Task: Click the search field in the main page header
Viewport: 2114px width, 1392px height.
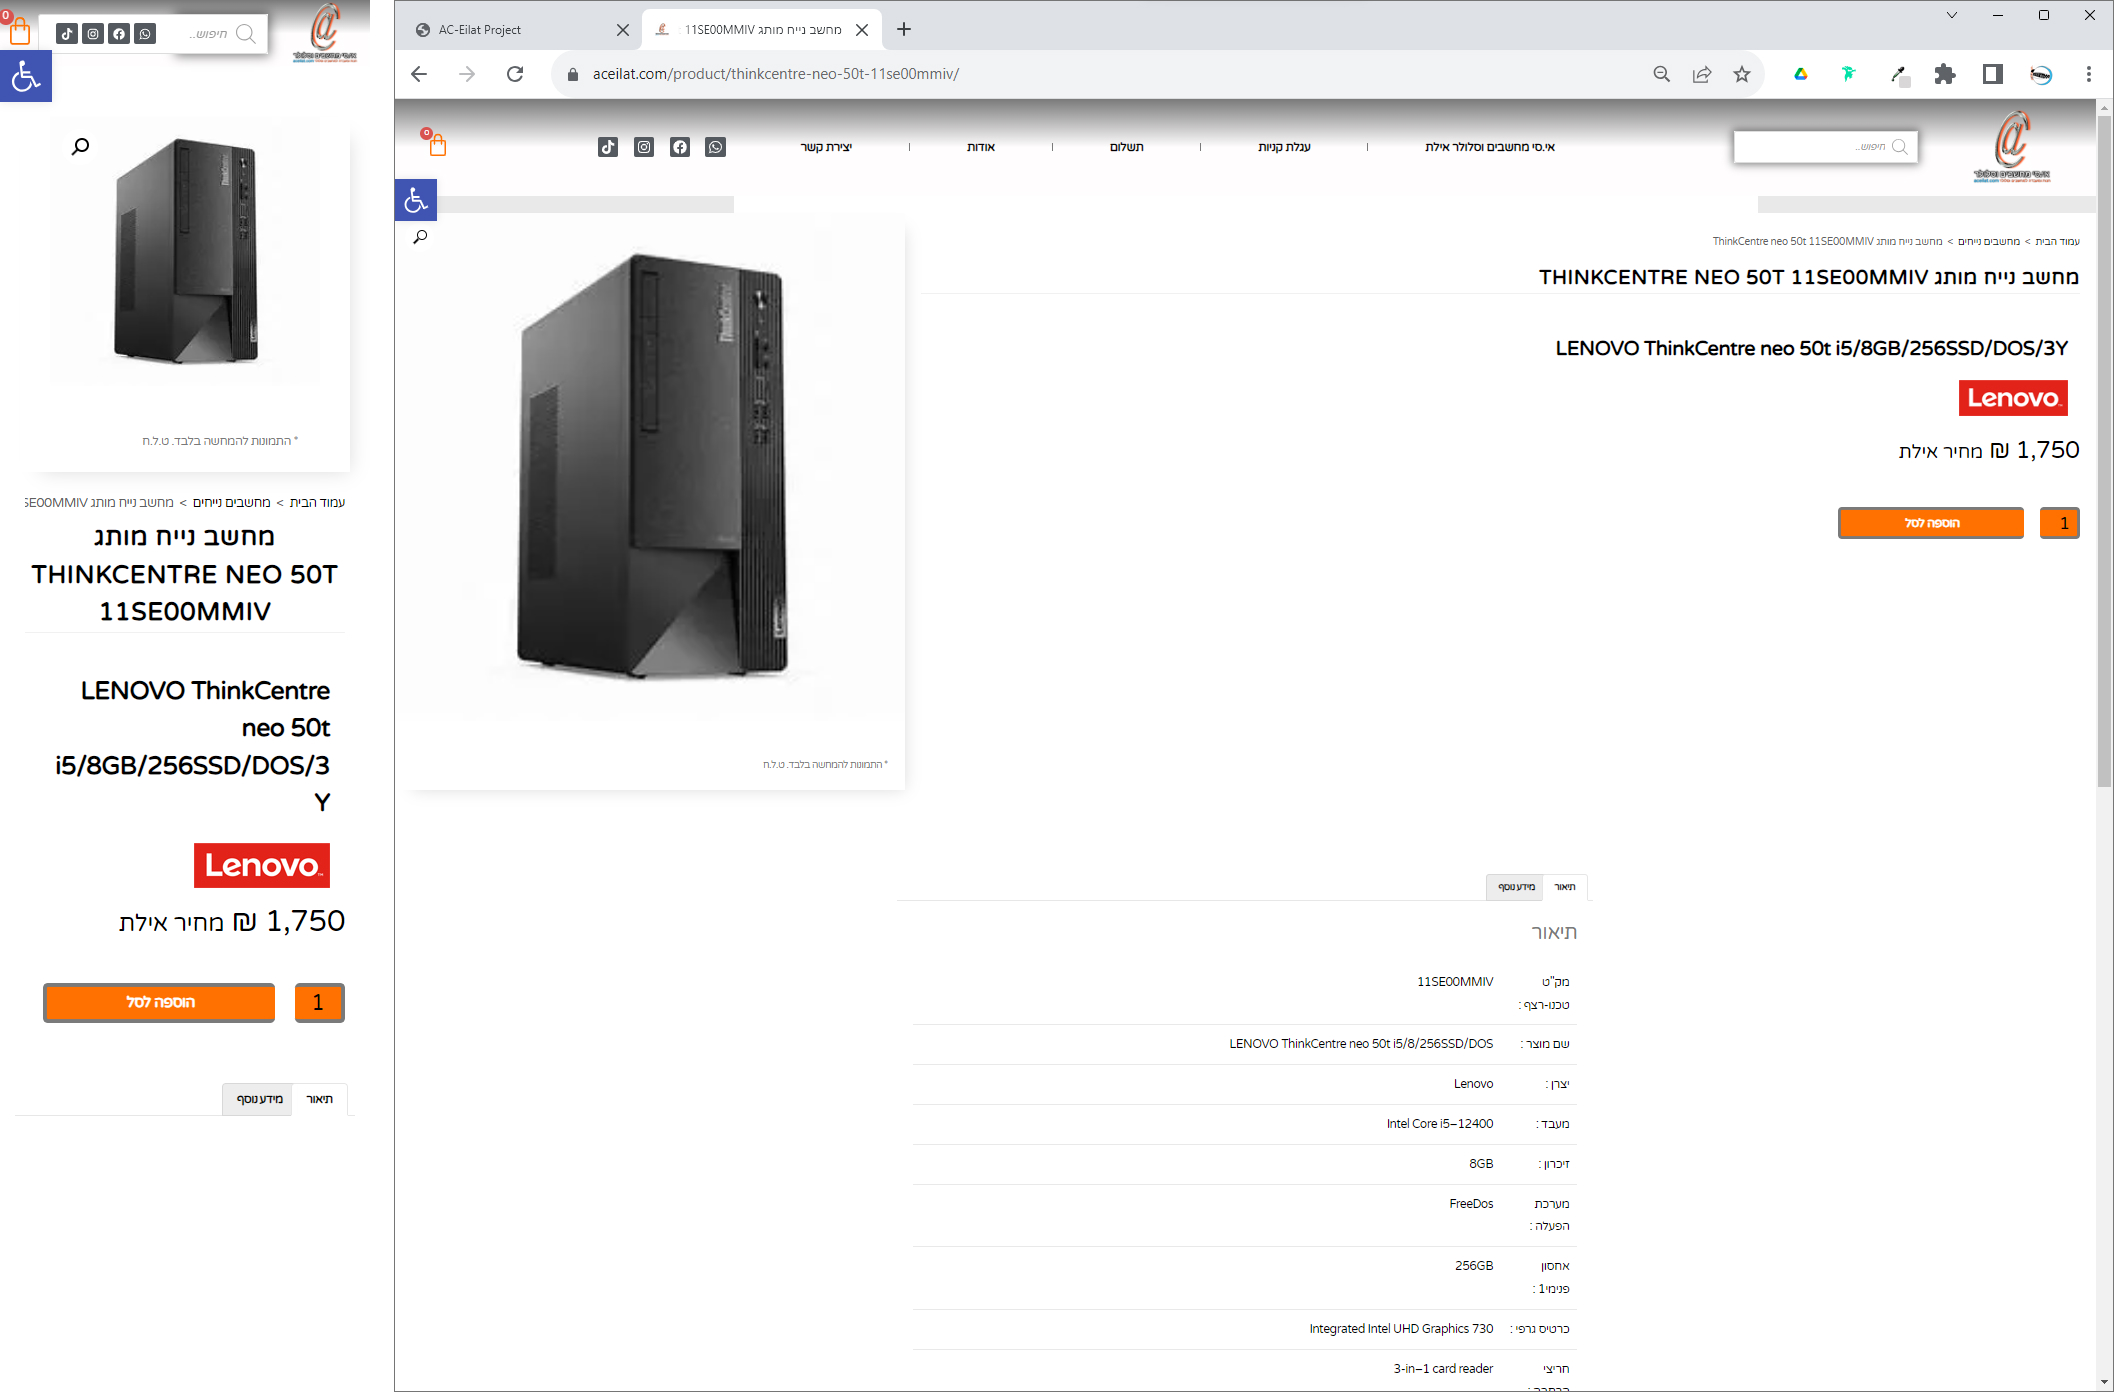Action: pos(1825,147)
